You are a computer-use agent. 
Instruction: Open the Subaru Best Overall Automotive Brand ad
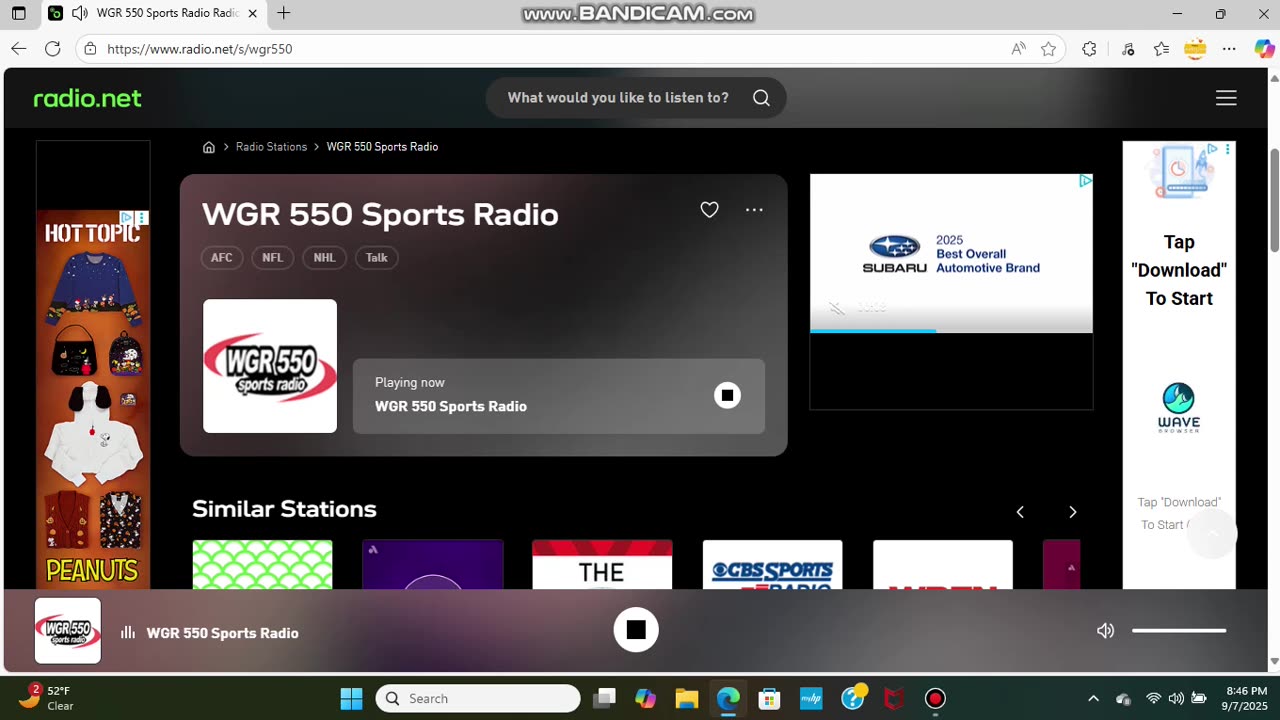(951, 254)
